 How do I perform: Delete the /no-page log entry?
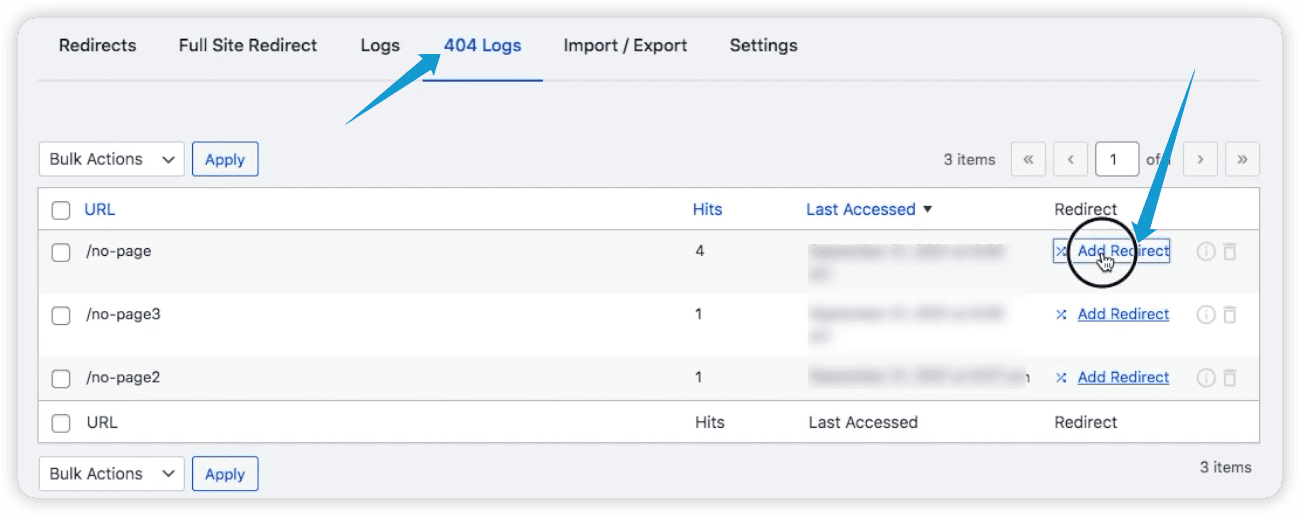coord(1230,252)
